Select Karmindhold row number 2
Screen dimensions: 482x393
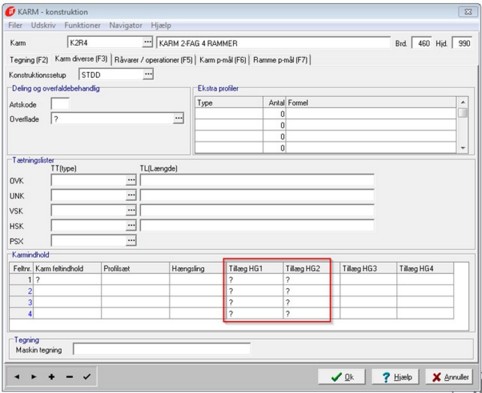(x=22, y=291)
